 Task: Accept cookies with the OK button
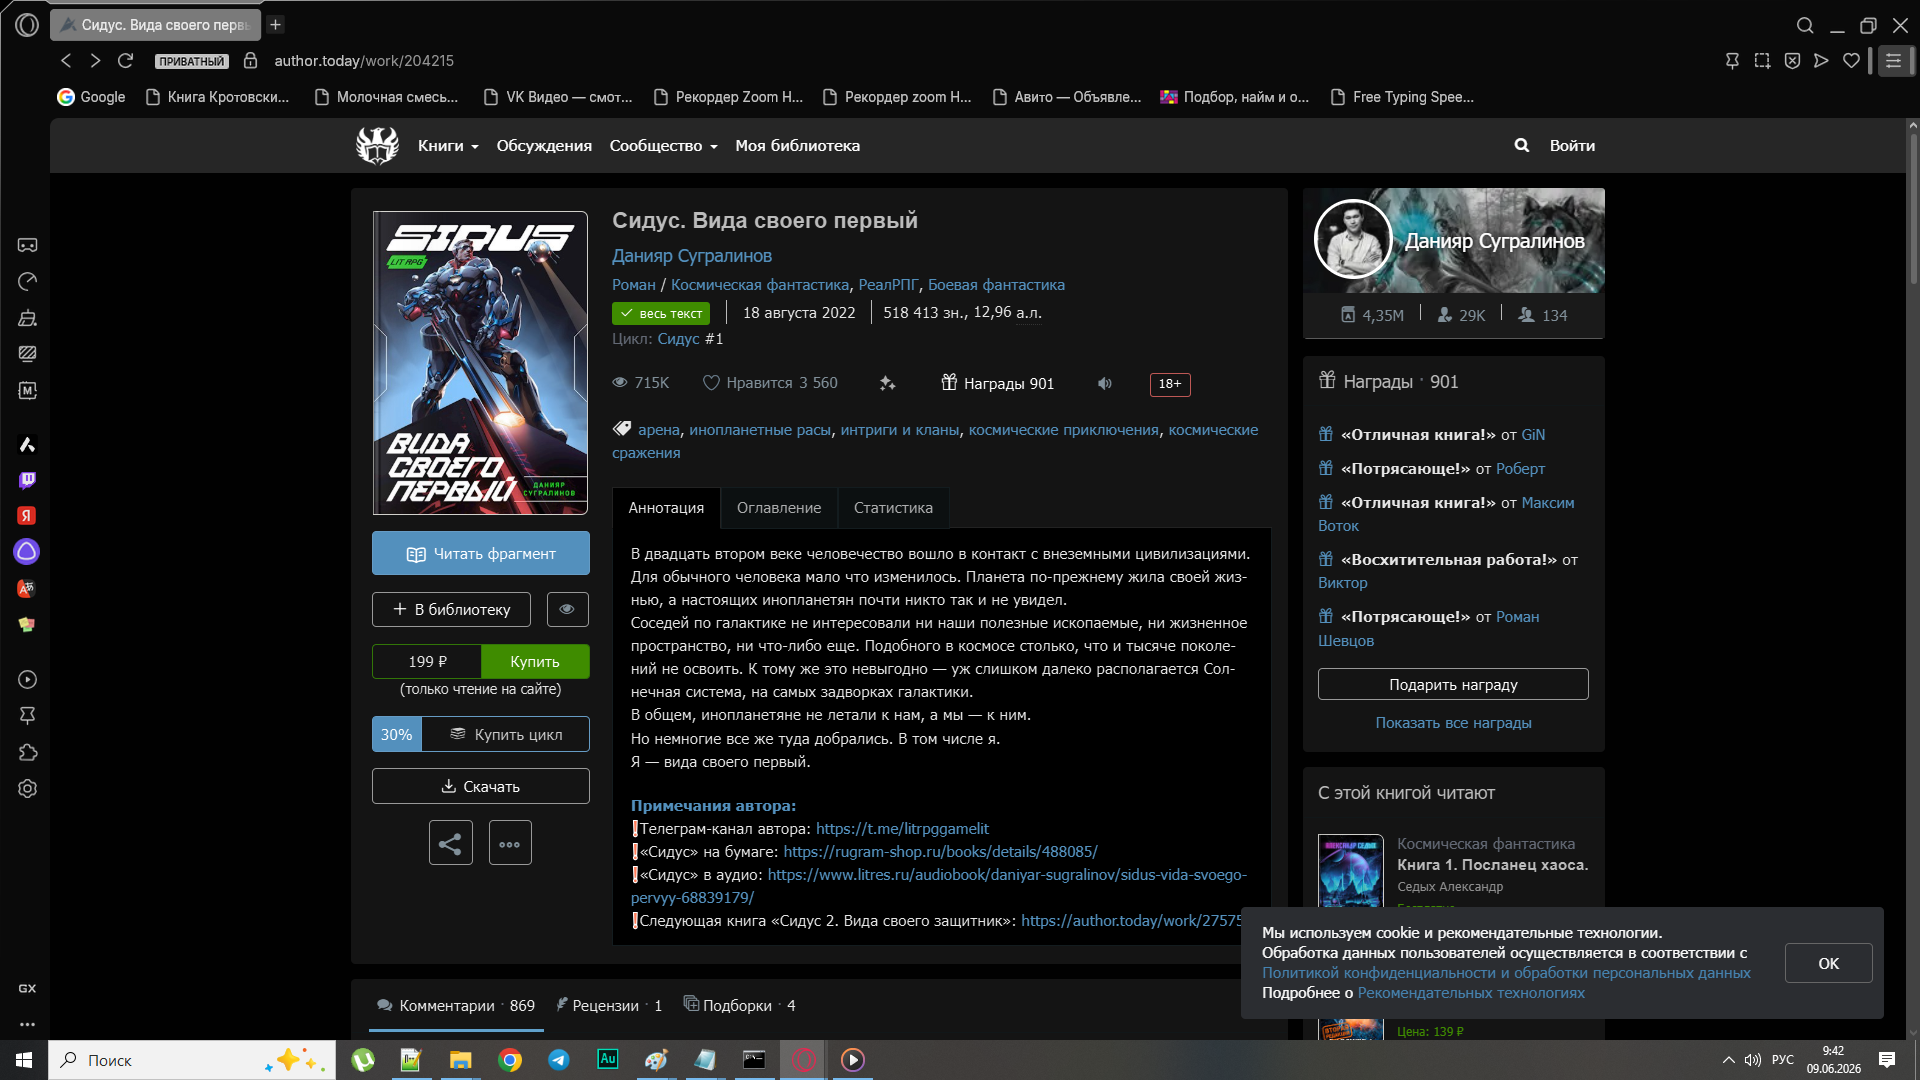tap(1828, 963)
